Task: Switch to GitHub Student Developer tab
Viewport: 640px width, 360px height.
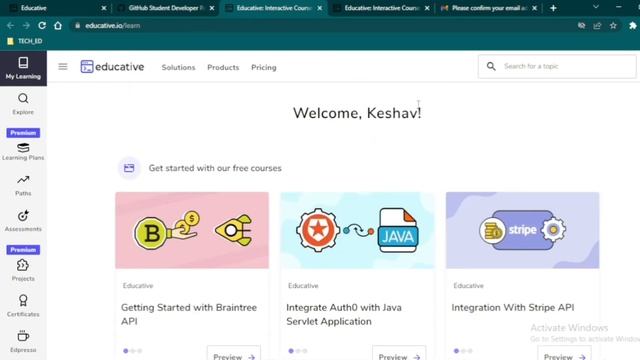Action: point(165,8)
